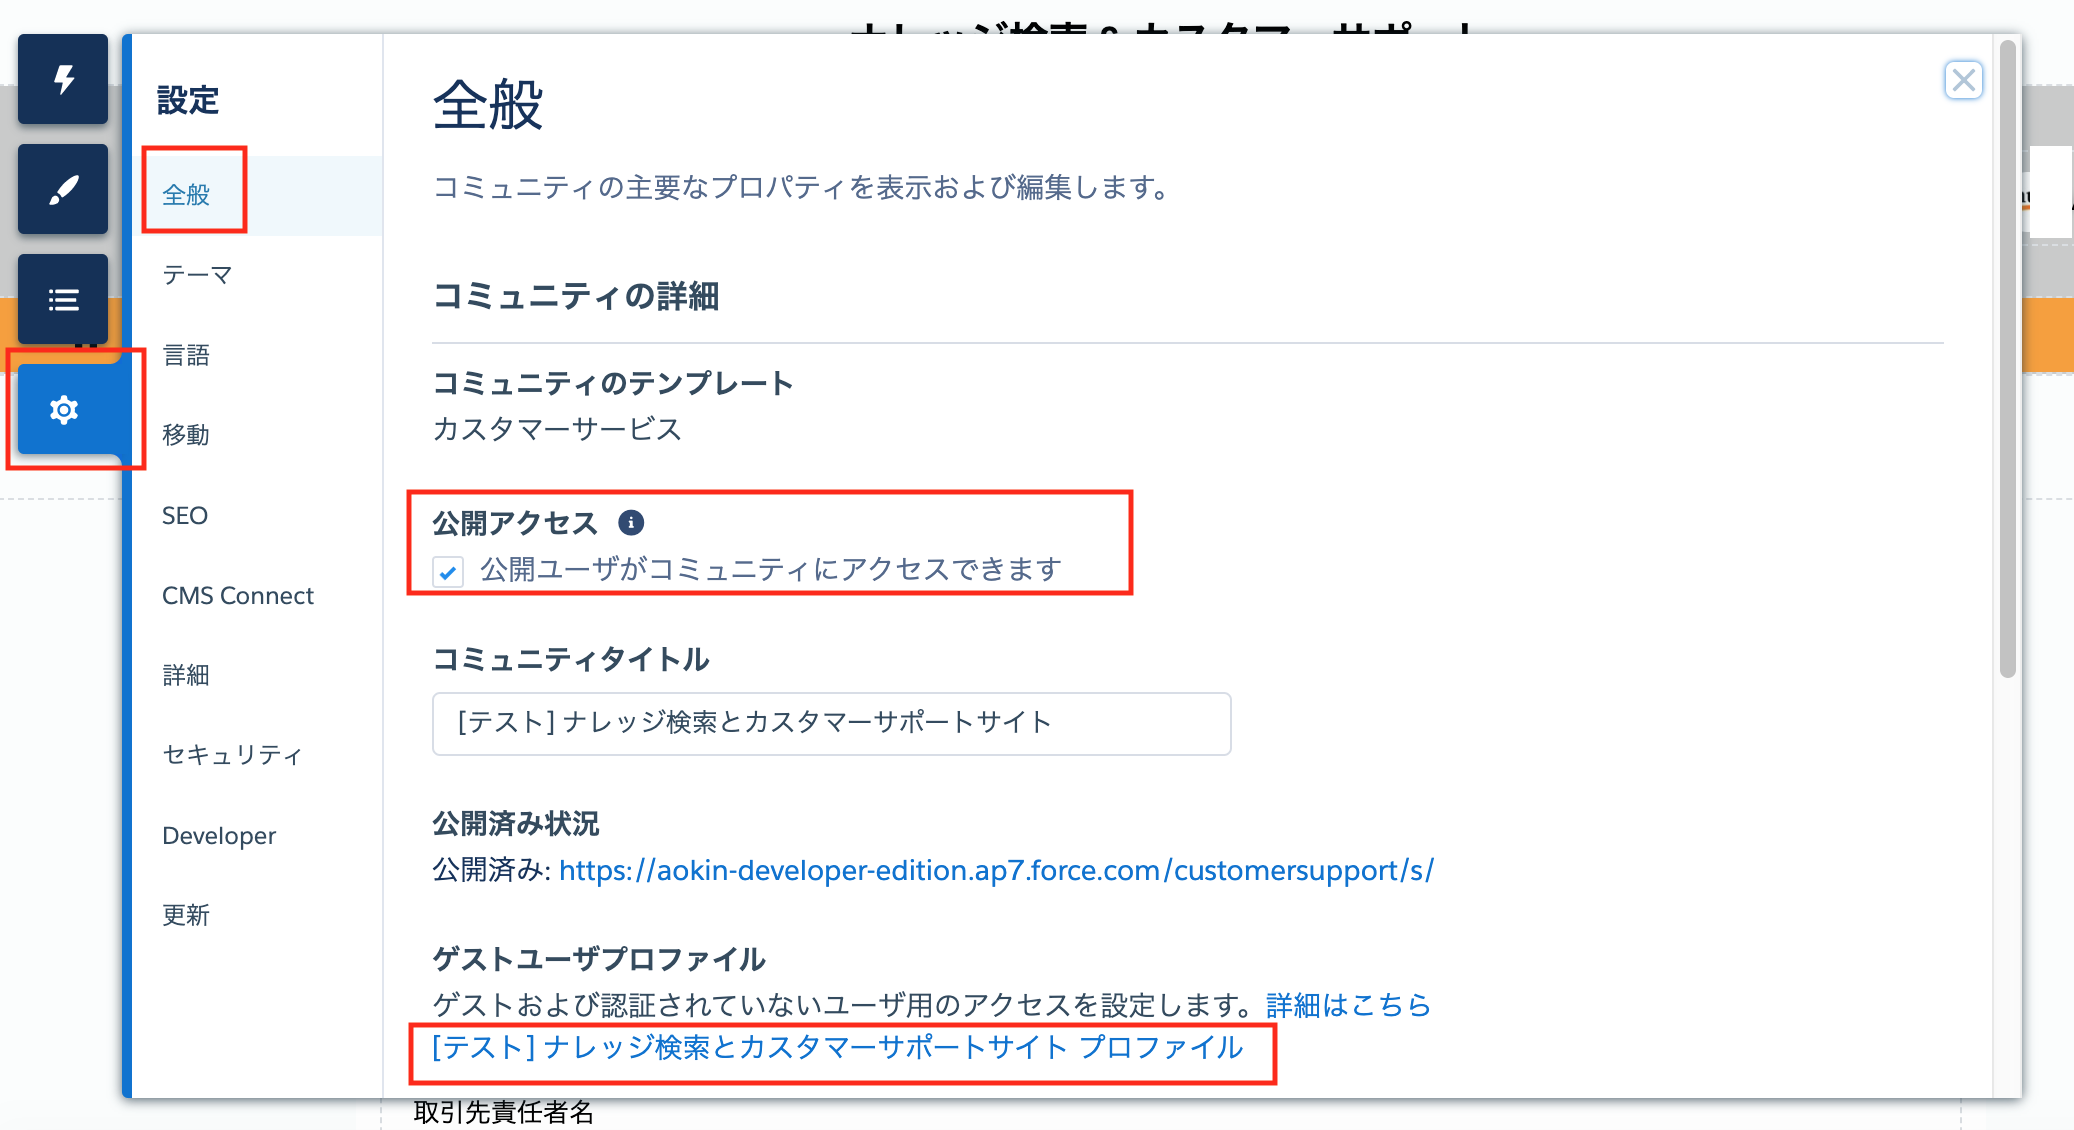The width and height of the screenshot is (2074, 1130).
Task: Click the community title input field
Action: point(830,723)
